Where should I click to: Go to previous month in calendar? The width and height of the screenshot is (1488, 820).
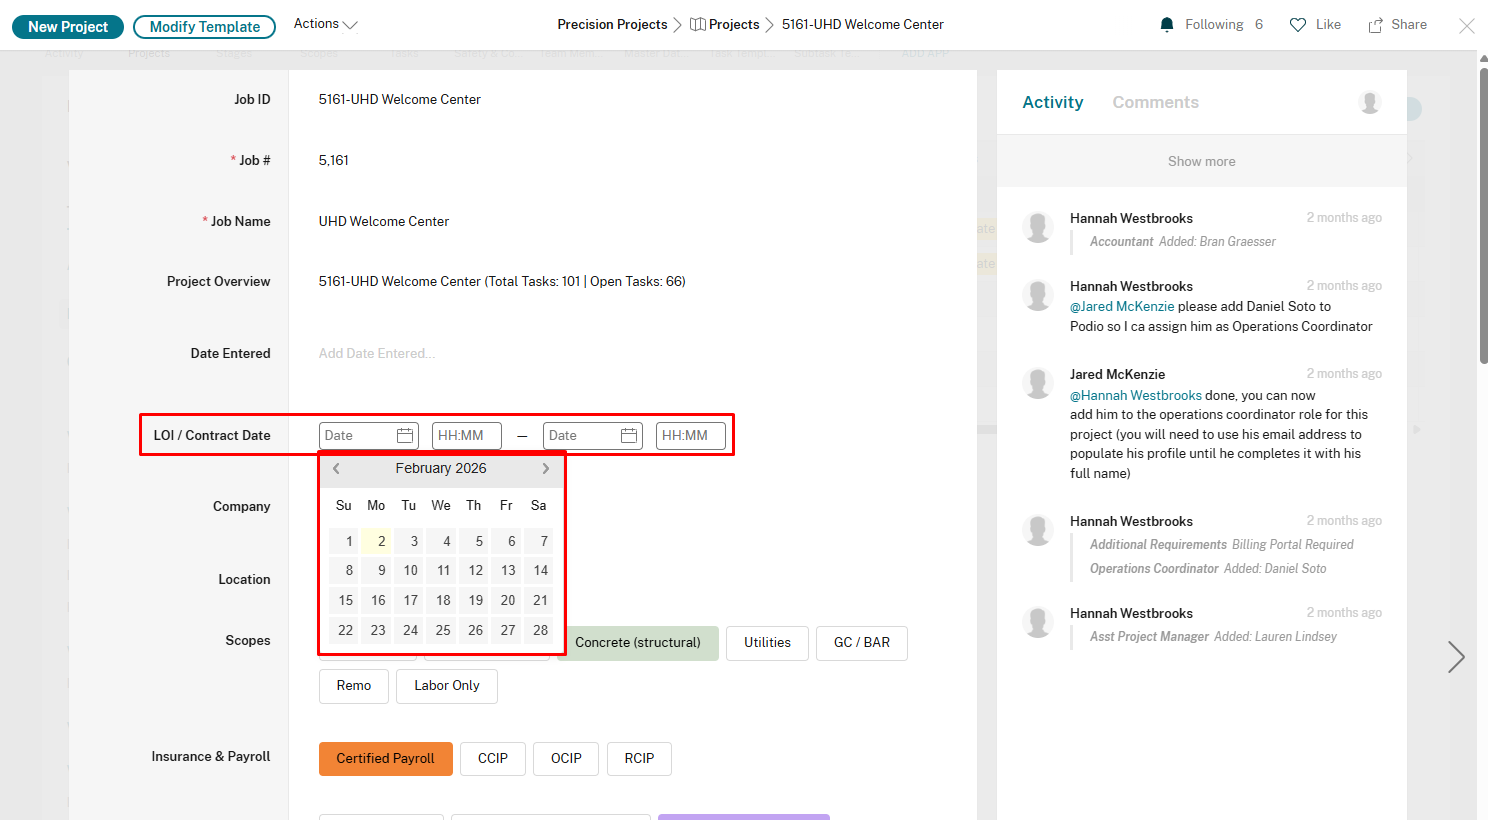[337, 468]
